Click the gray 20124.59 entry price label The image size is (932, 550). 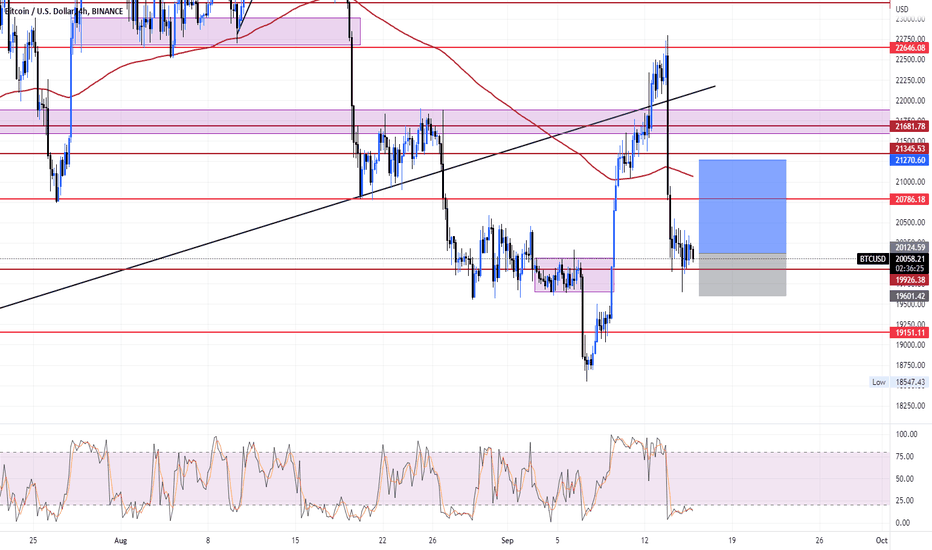[x=909, y=247]
